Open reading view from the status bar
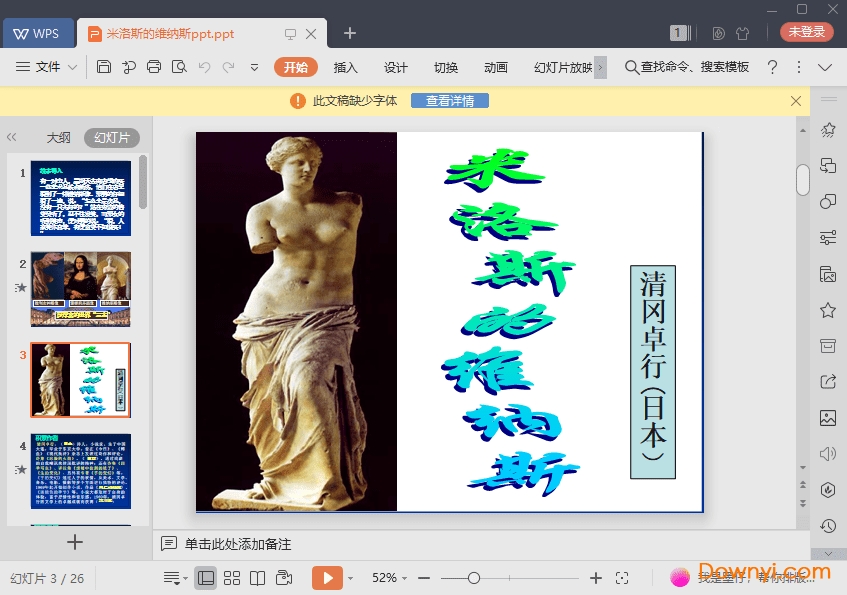847x595 pixels. coord(257,578)
